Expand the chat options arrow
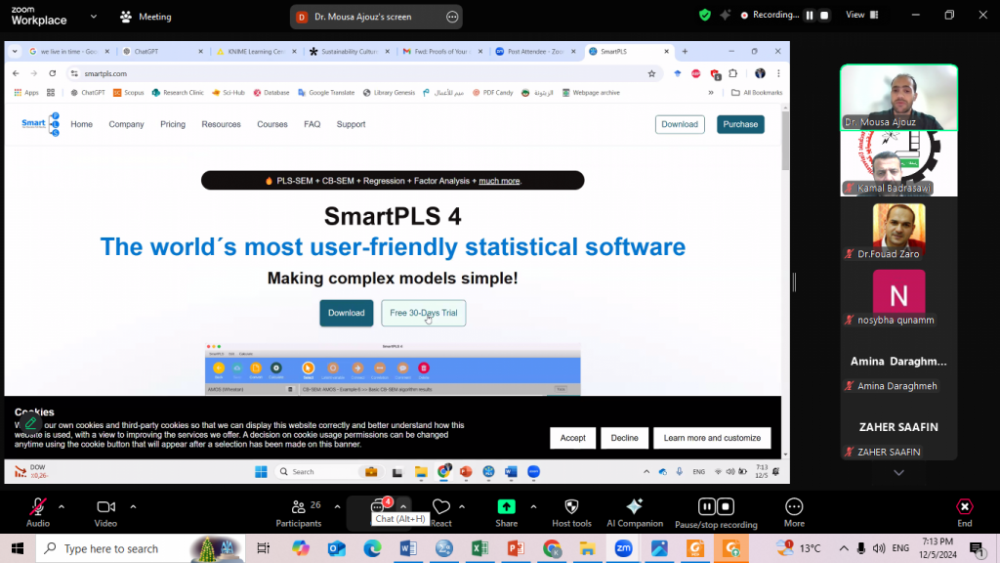Screen dimensions: 1000x563 click(403, 507)
